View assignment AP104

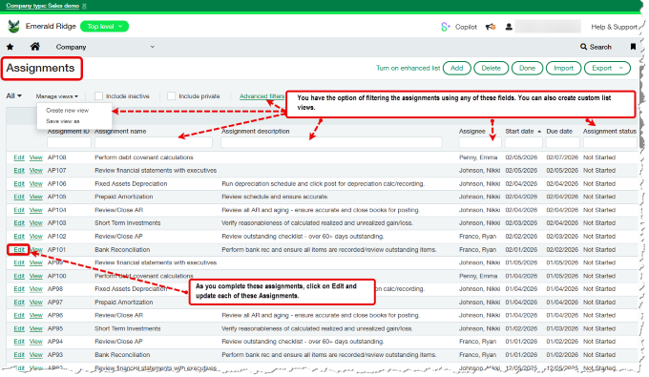pos(36,210)
